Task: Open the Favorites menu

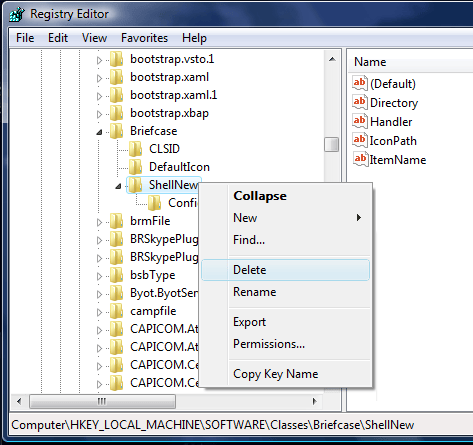Action: point(144,38)
